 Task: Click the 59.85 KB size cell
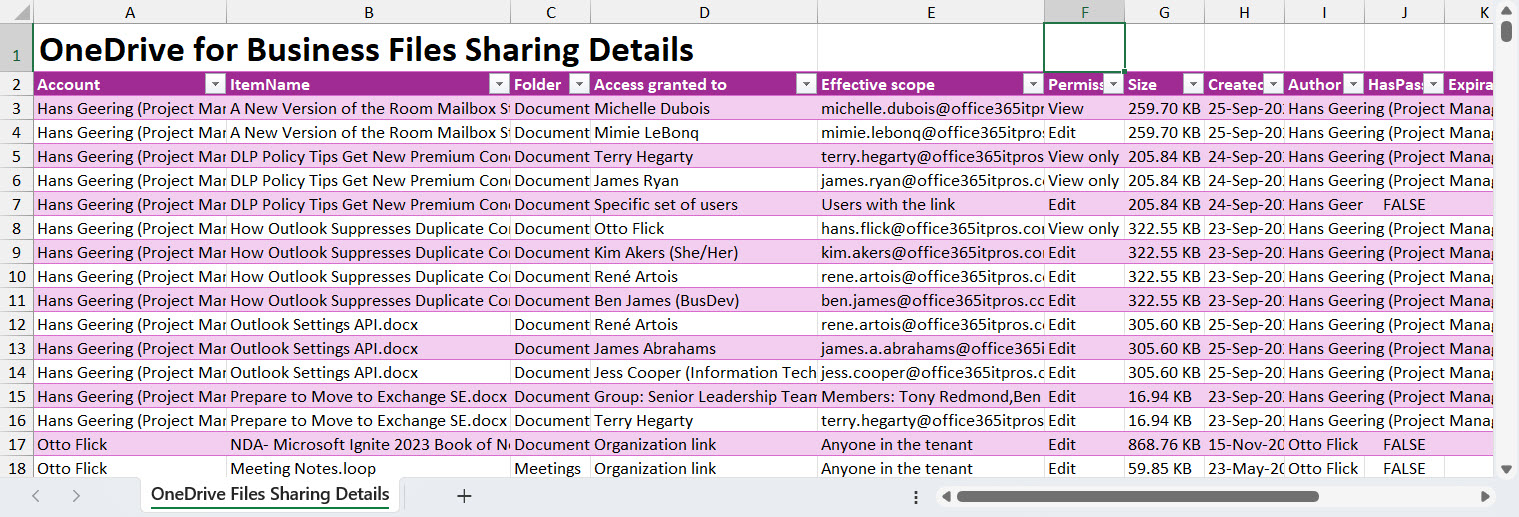click(1165, 468)
